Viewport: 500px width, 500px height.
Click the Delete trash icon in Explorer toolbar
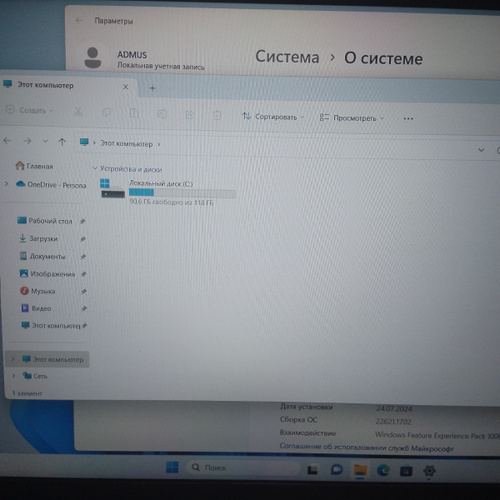217,115
